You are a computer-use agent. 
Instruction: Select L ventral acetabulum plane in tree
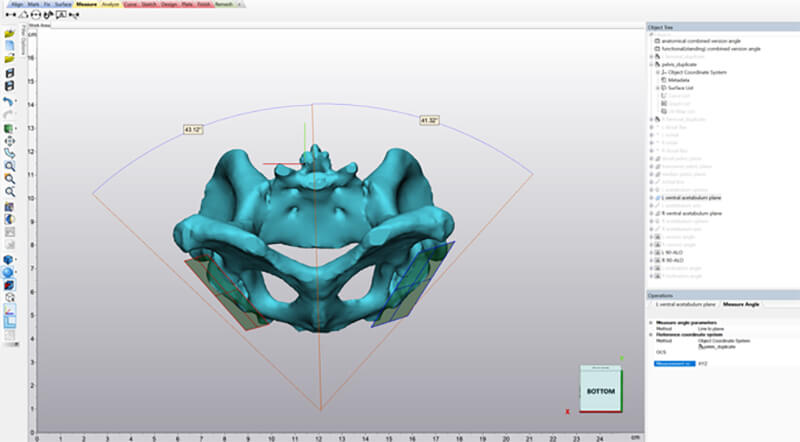pos(693,197)
